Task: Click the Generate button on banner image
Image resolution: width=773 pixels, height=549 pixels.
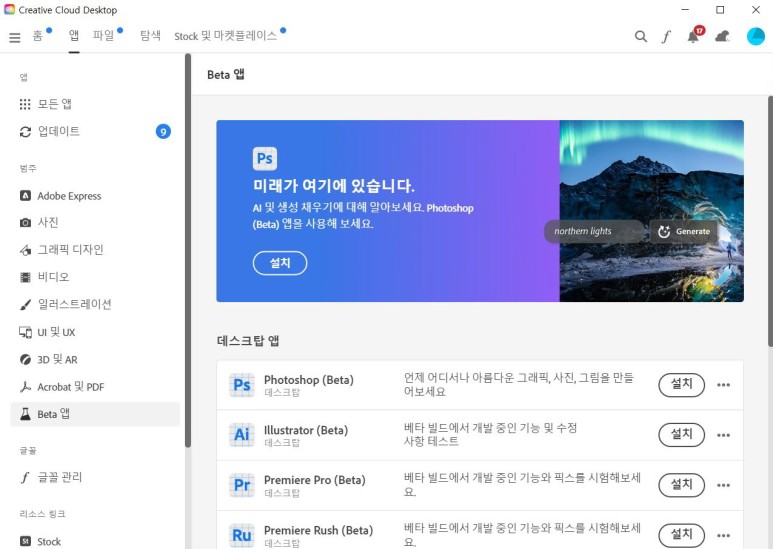Action: pyautogui.click(x=684, y=231)
